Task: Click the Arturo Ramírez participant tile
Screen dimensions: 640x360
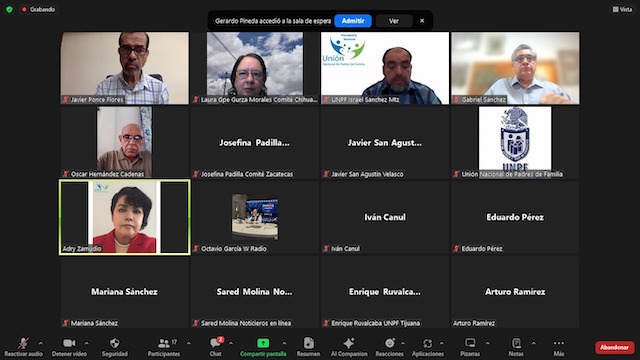Action: click(x=515, y=292)
